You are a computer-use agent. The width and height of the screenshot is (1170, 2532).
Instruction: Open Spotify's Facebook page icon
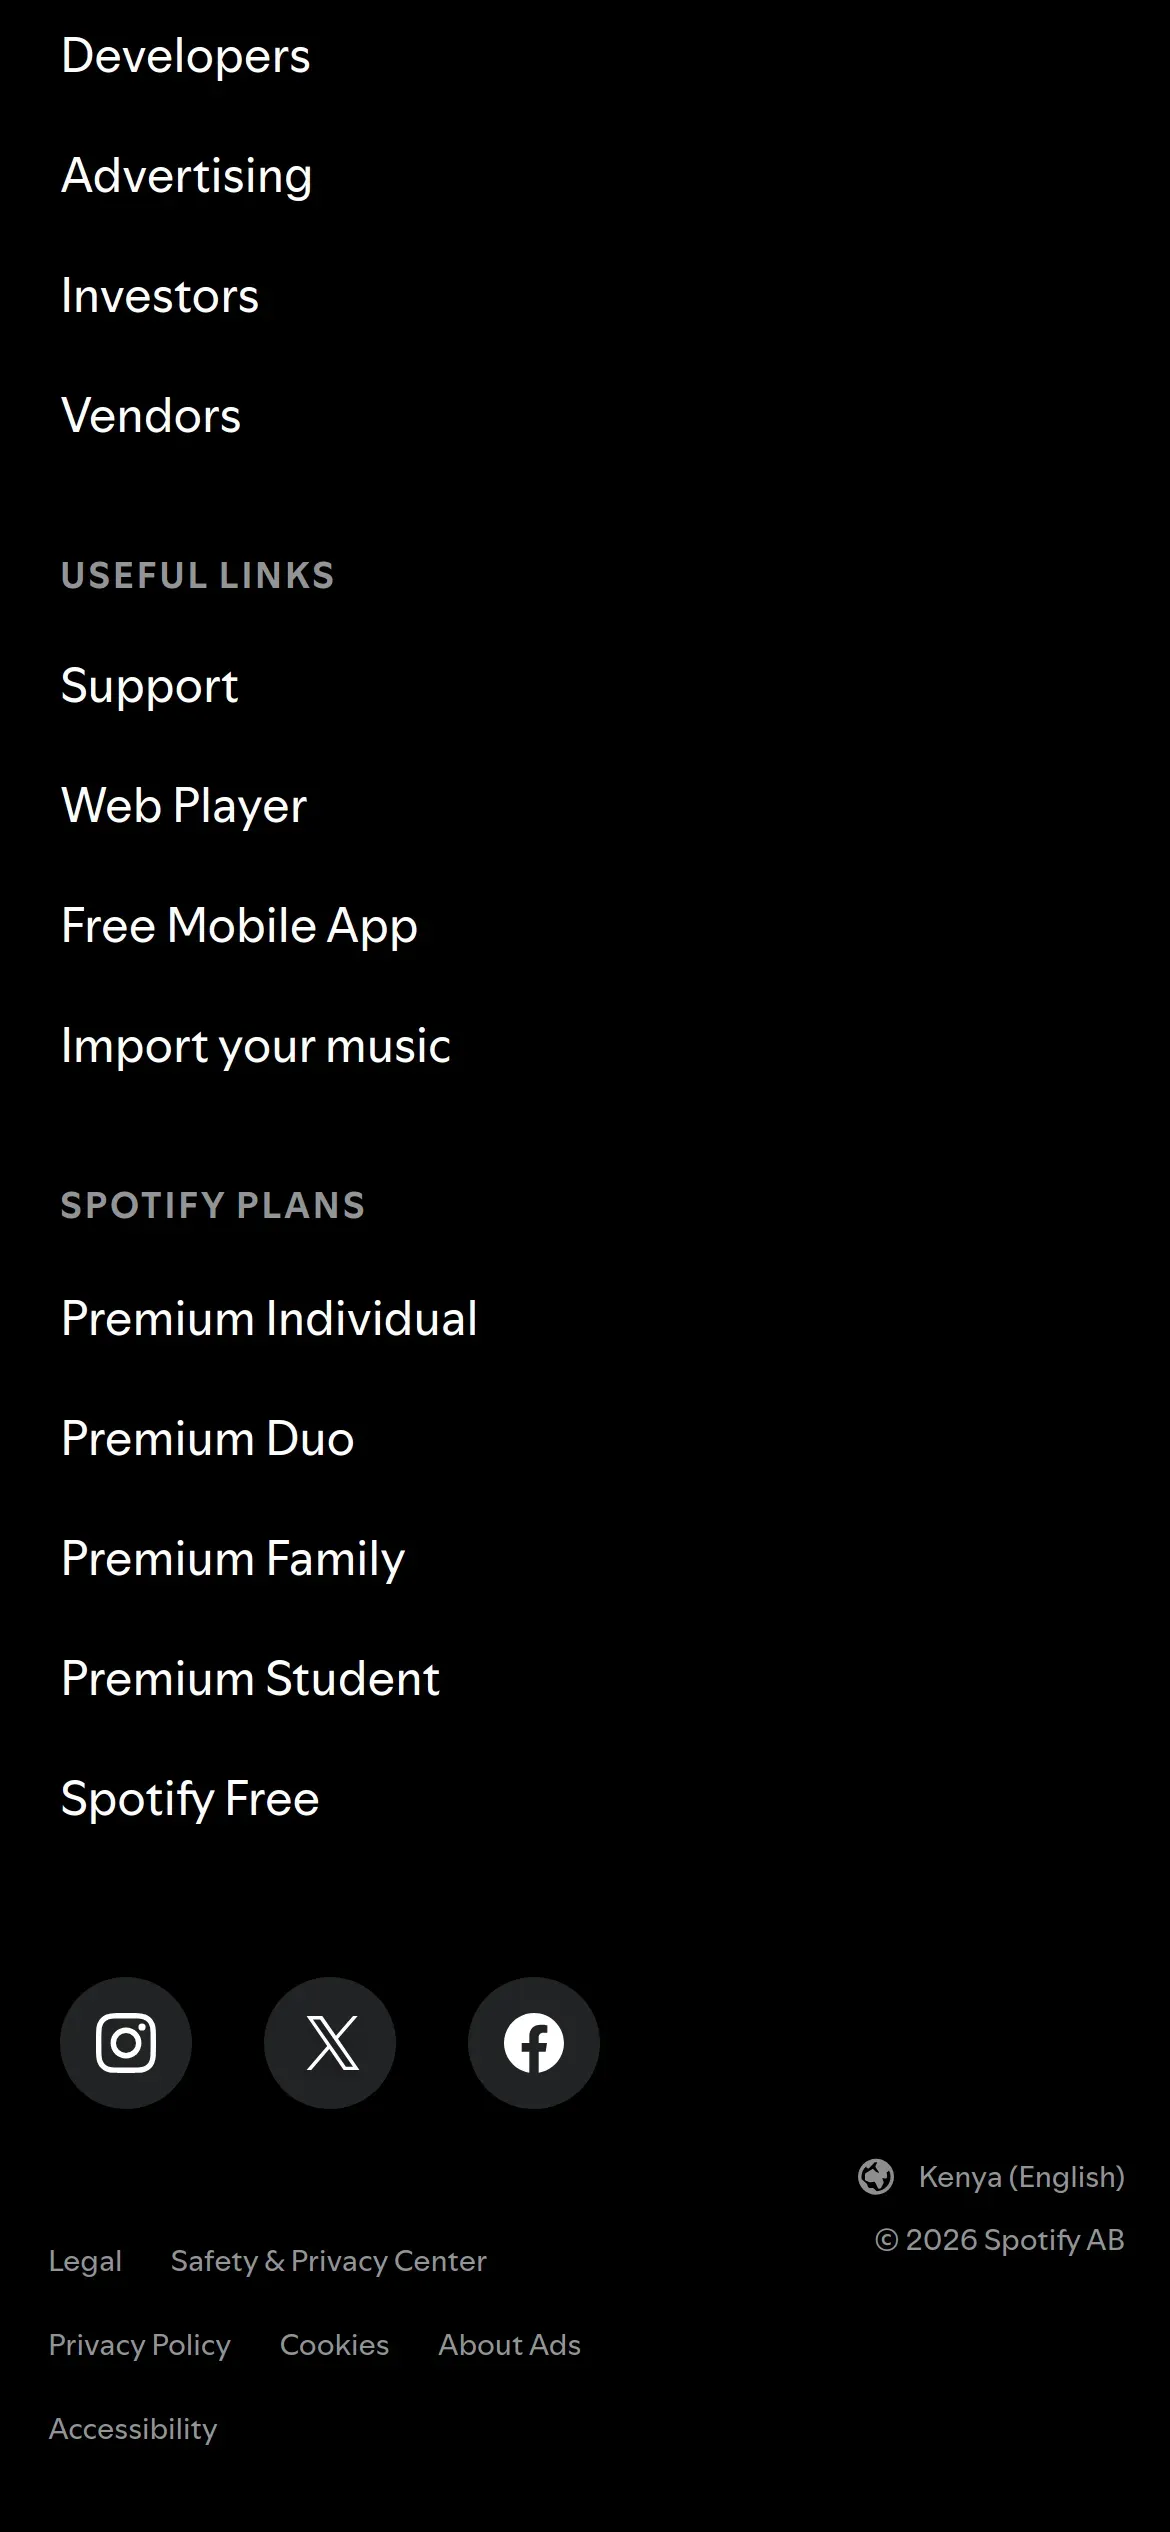coord(534,2043)
